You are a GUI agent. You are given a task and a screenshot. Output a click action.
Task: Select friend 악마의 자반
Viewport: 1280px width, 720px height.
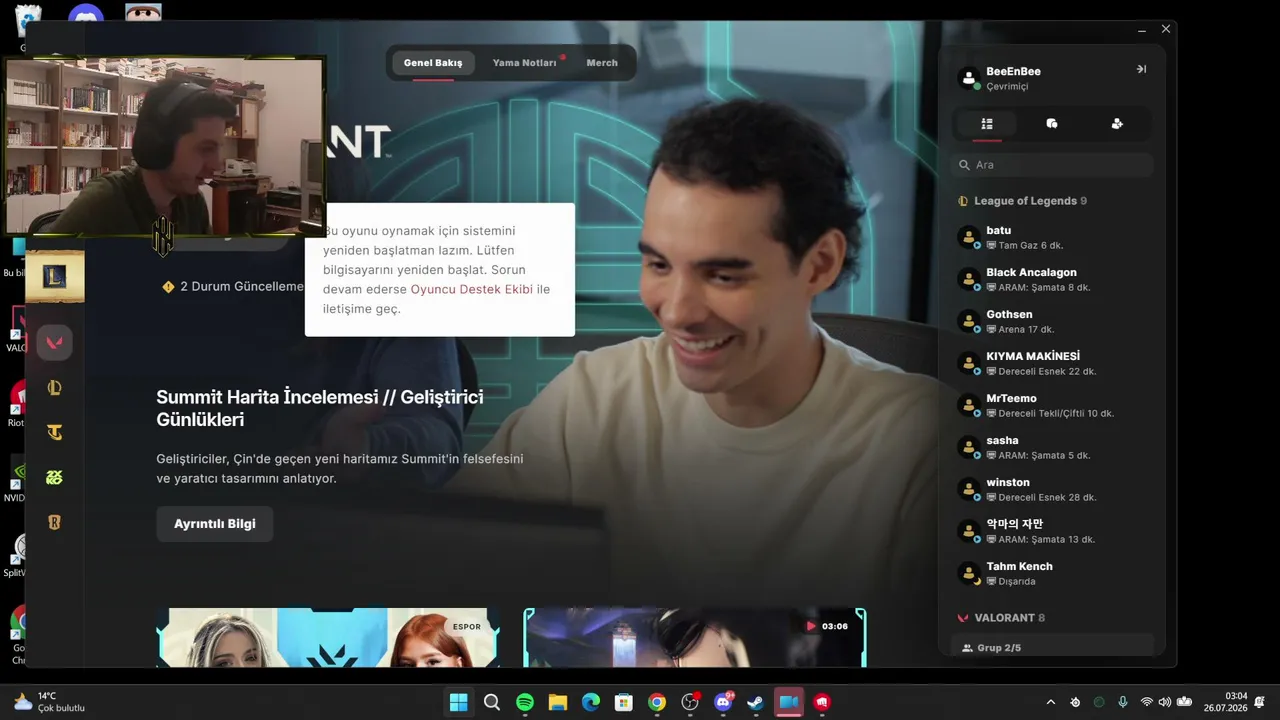click(1052, 531)
